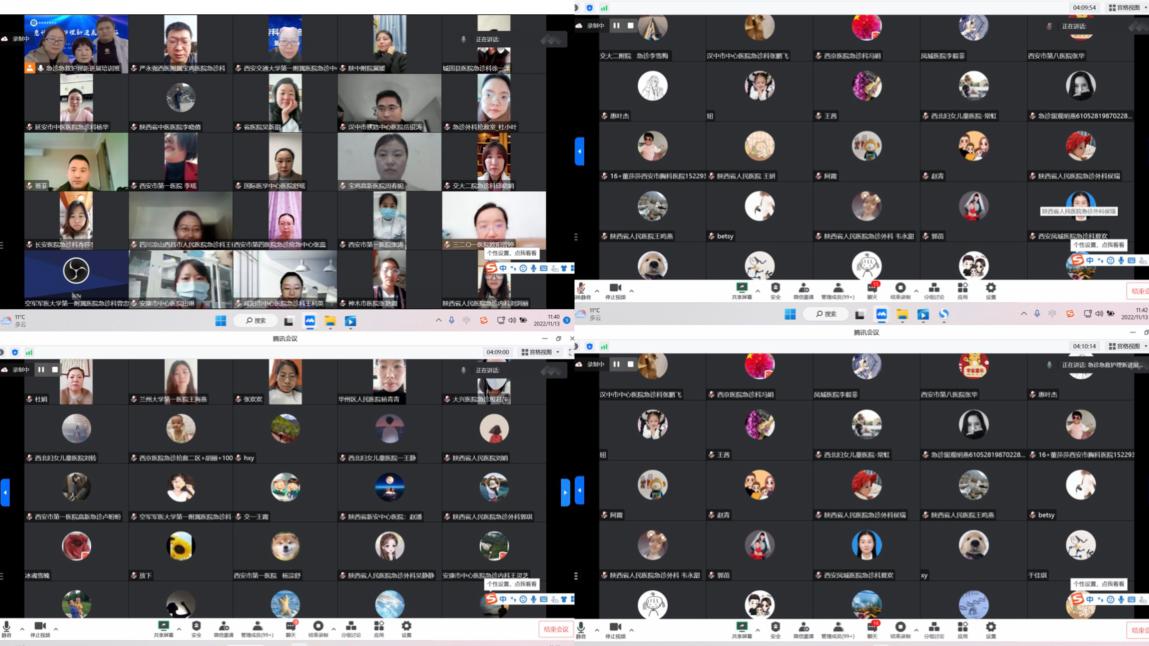Open the Security icon in bottom-left toolbar

tap(196, 627)
